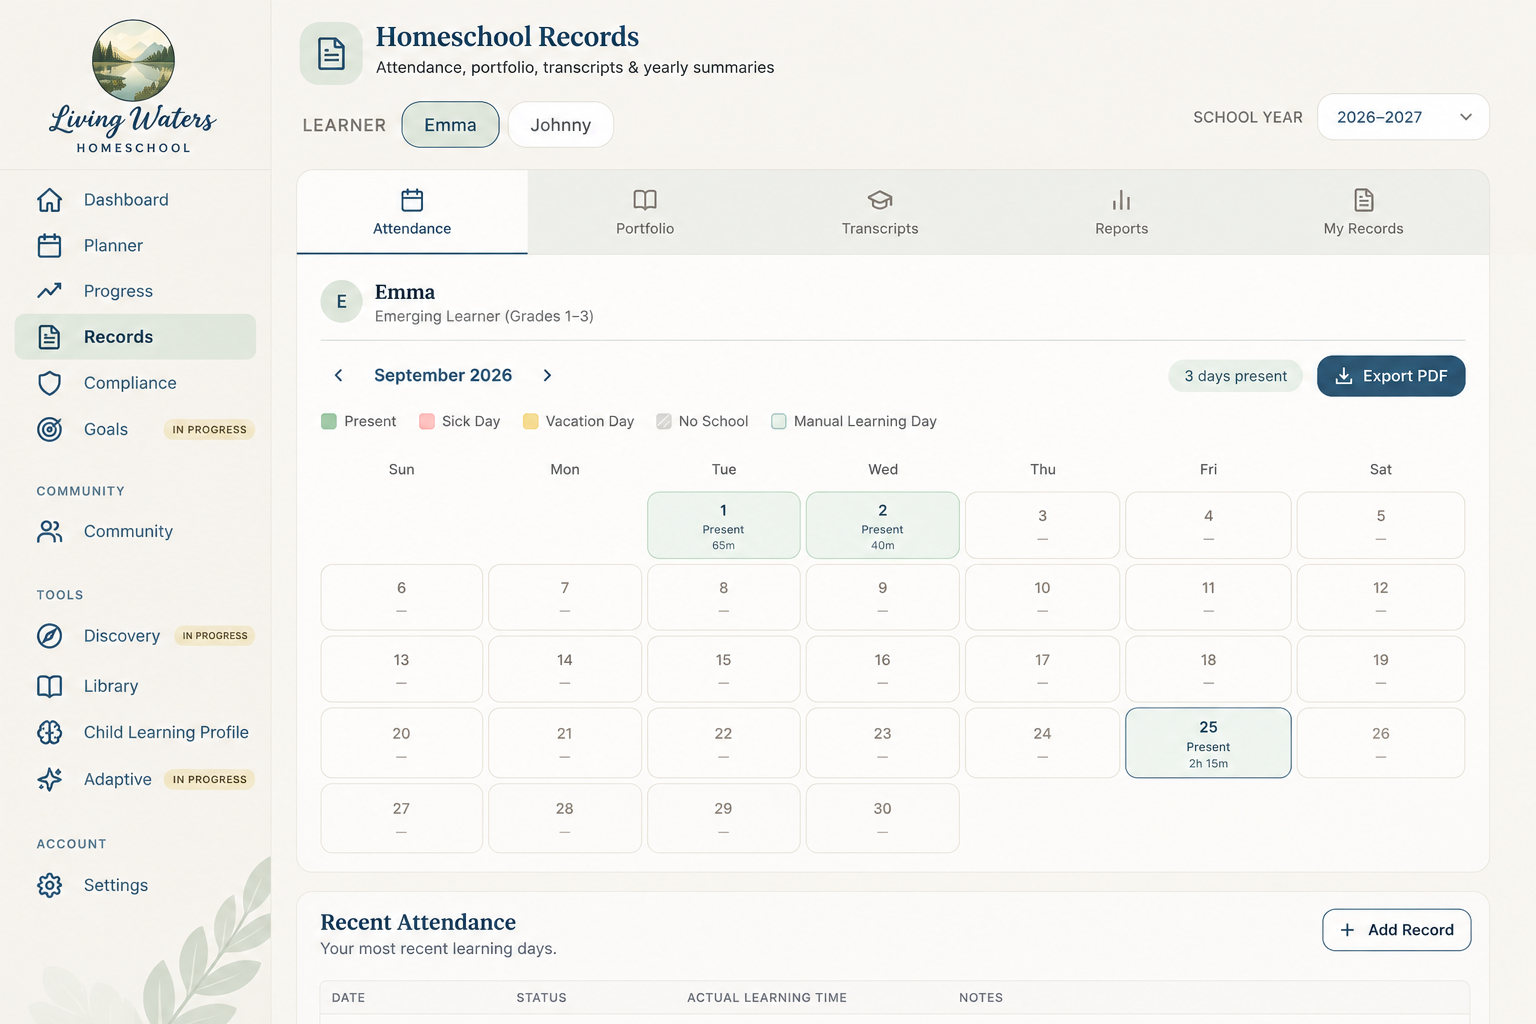This screenshot has height=1024, width=1536.
Task: Click the yellow Vacation Day legend swatch
Action: tap(531, 421)
